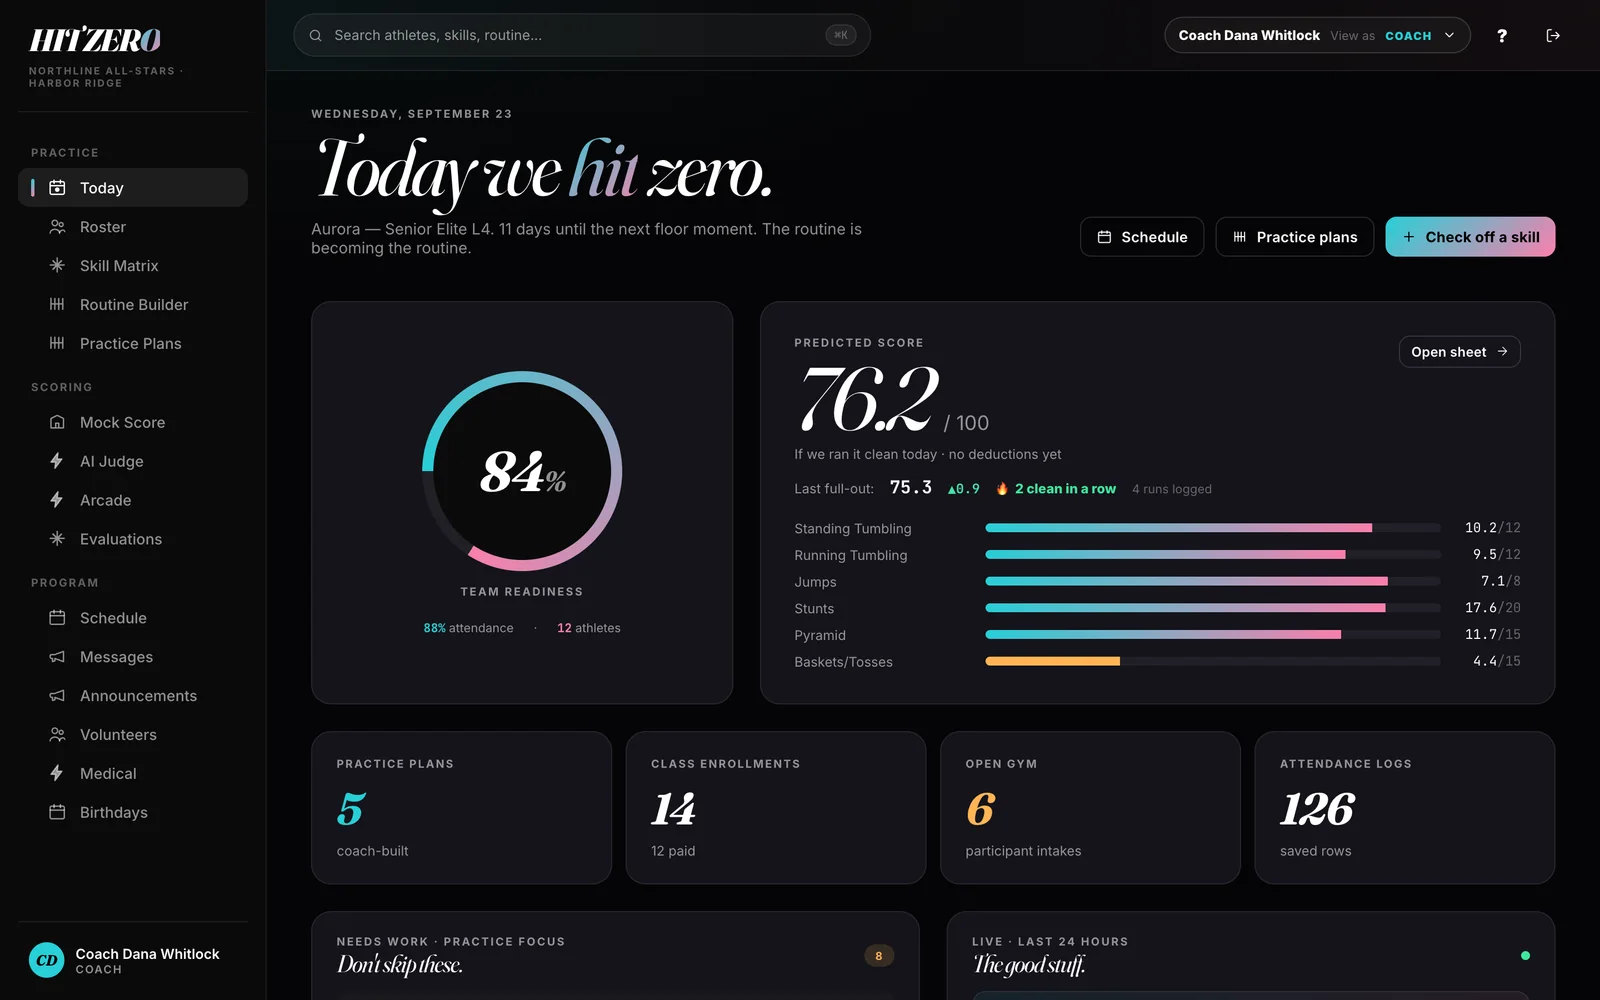Click the Practice plans header button
Screen dimensions: 1600x1000
pos(1295,237)
